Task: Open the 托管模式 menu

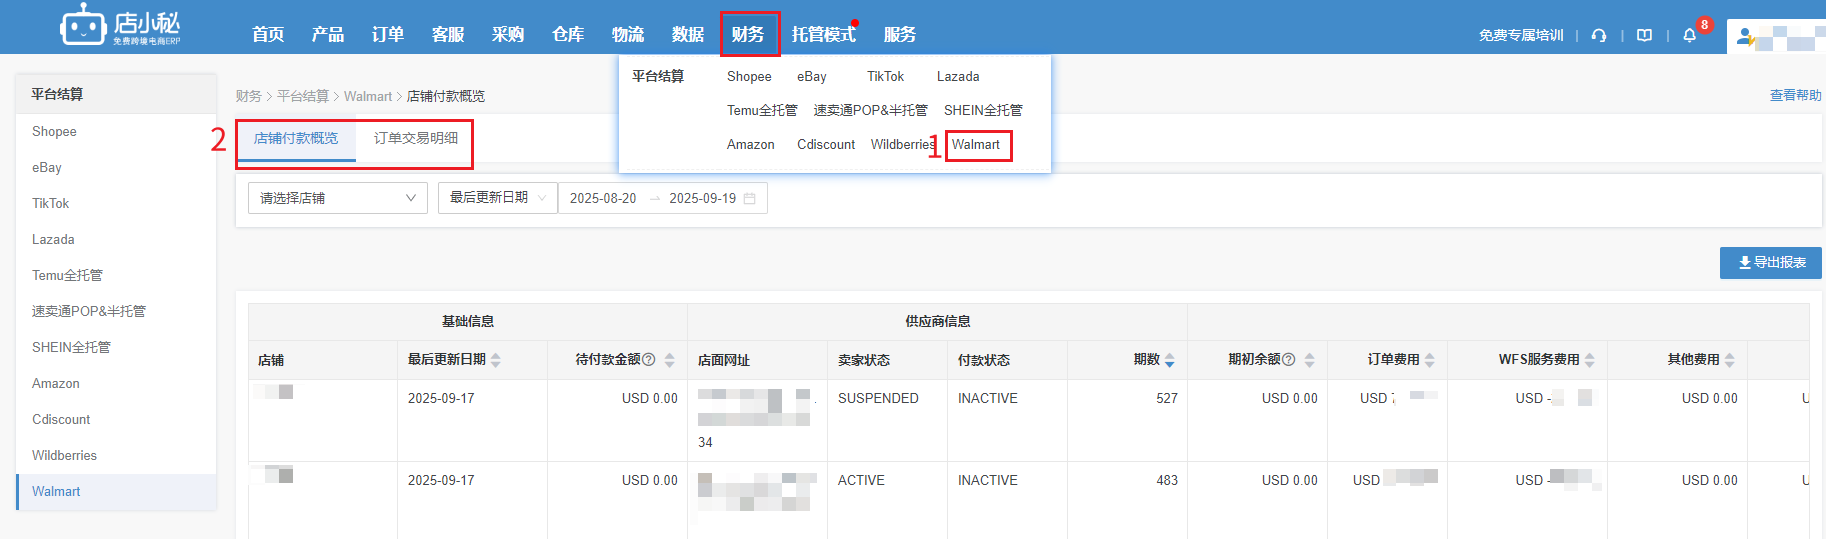Action: (824, 35)
